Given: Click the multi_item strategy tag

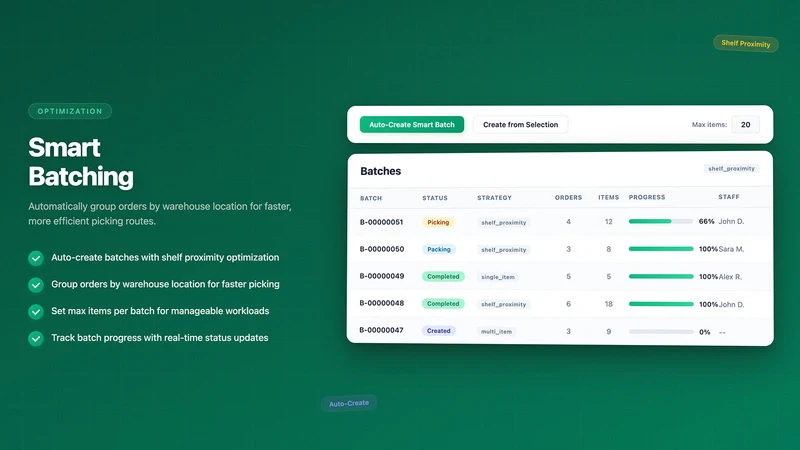Looking at the screenshot, I should click(x=496, y=332).
